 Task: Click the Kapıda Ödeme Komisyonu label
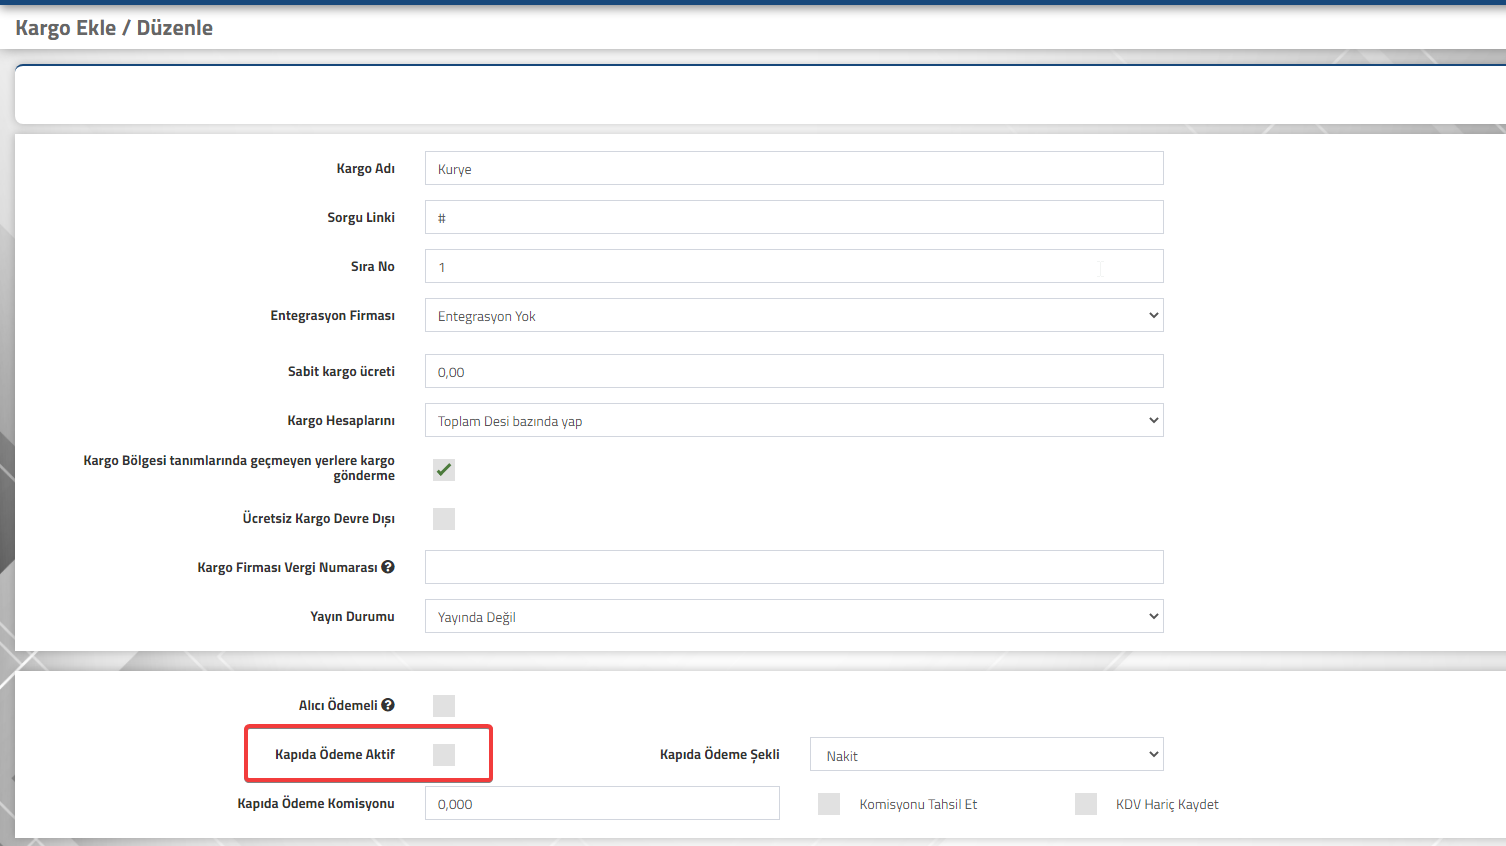316,803
